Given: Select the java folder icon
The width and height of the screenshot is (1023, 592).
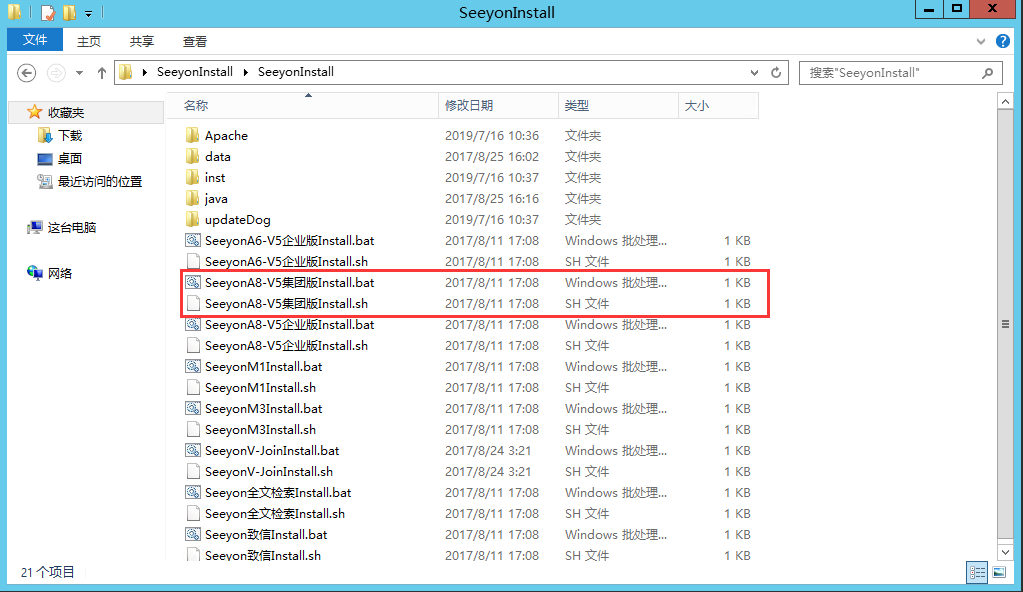Looking at the screenshot, I should click(192, 198).
